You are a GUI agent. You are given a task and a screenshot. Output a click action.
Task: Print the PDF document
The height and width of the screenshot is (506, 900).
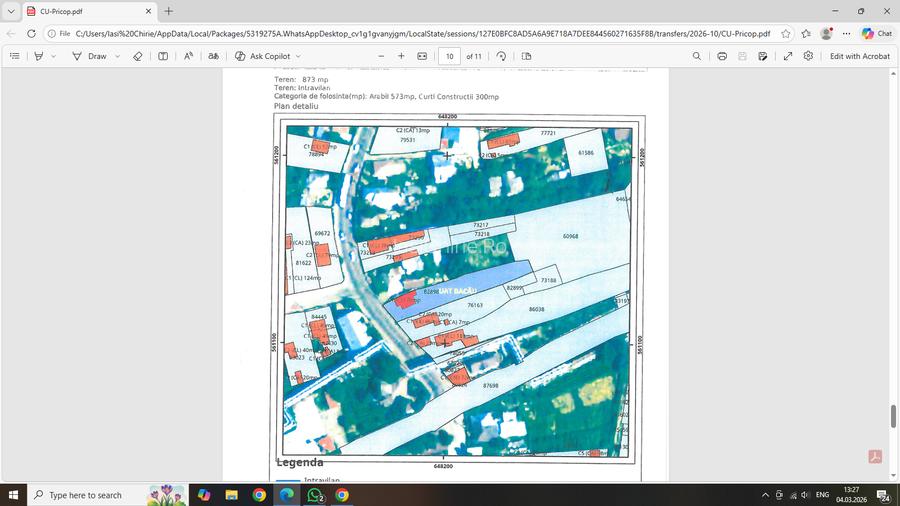click(722, 56)
